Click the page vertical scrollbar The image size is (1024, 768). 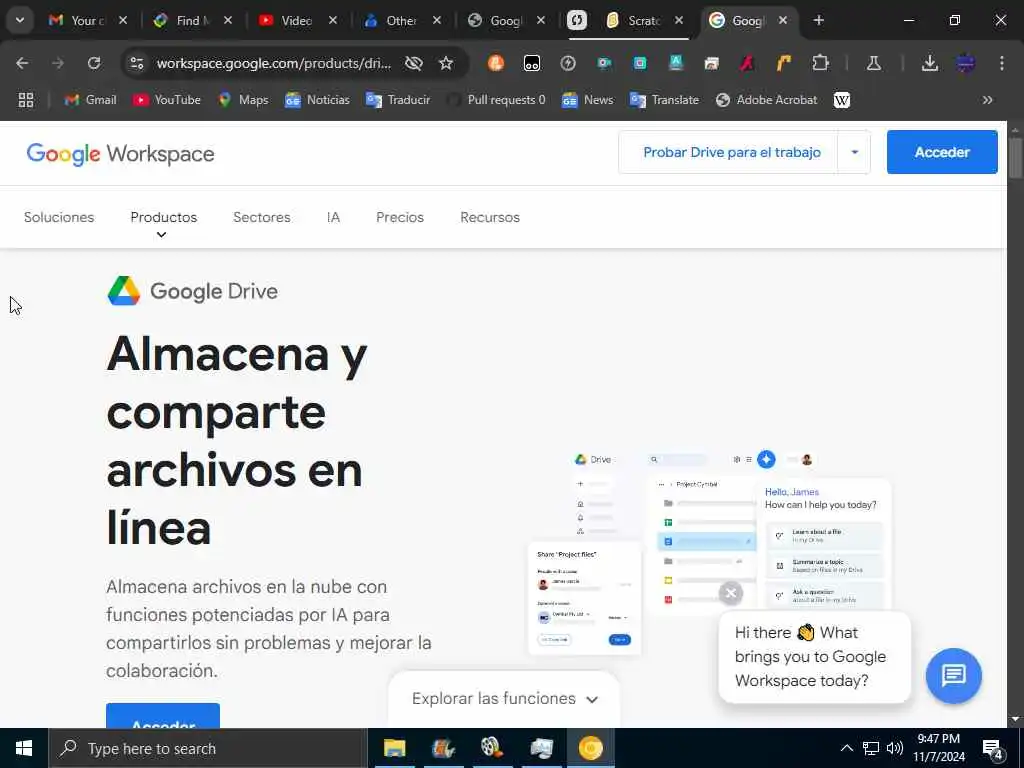[1015, 157]
